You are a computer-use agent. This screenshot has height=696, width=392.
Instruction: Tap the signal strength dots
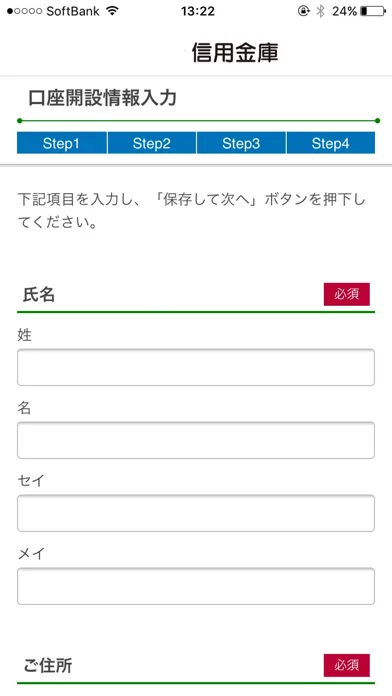click(x=25, y=12)
